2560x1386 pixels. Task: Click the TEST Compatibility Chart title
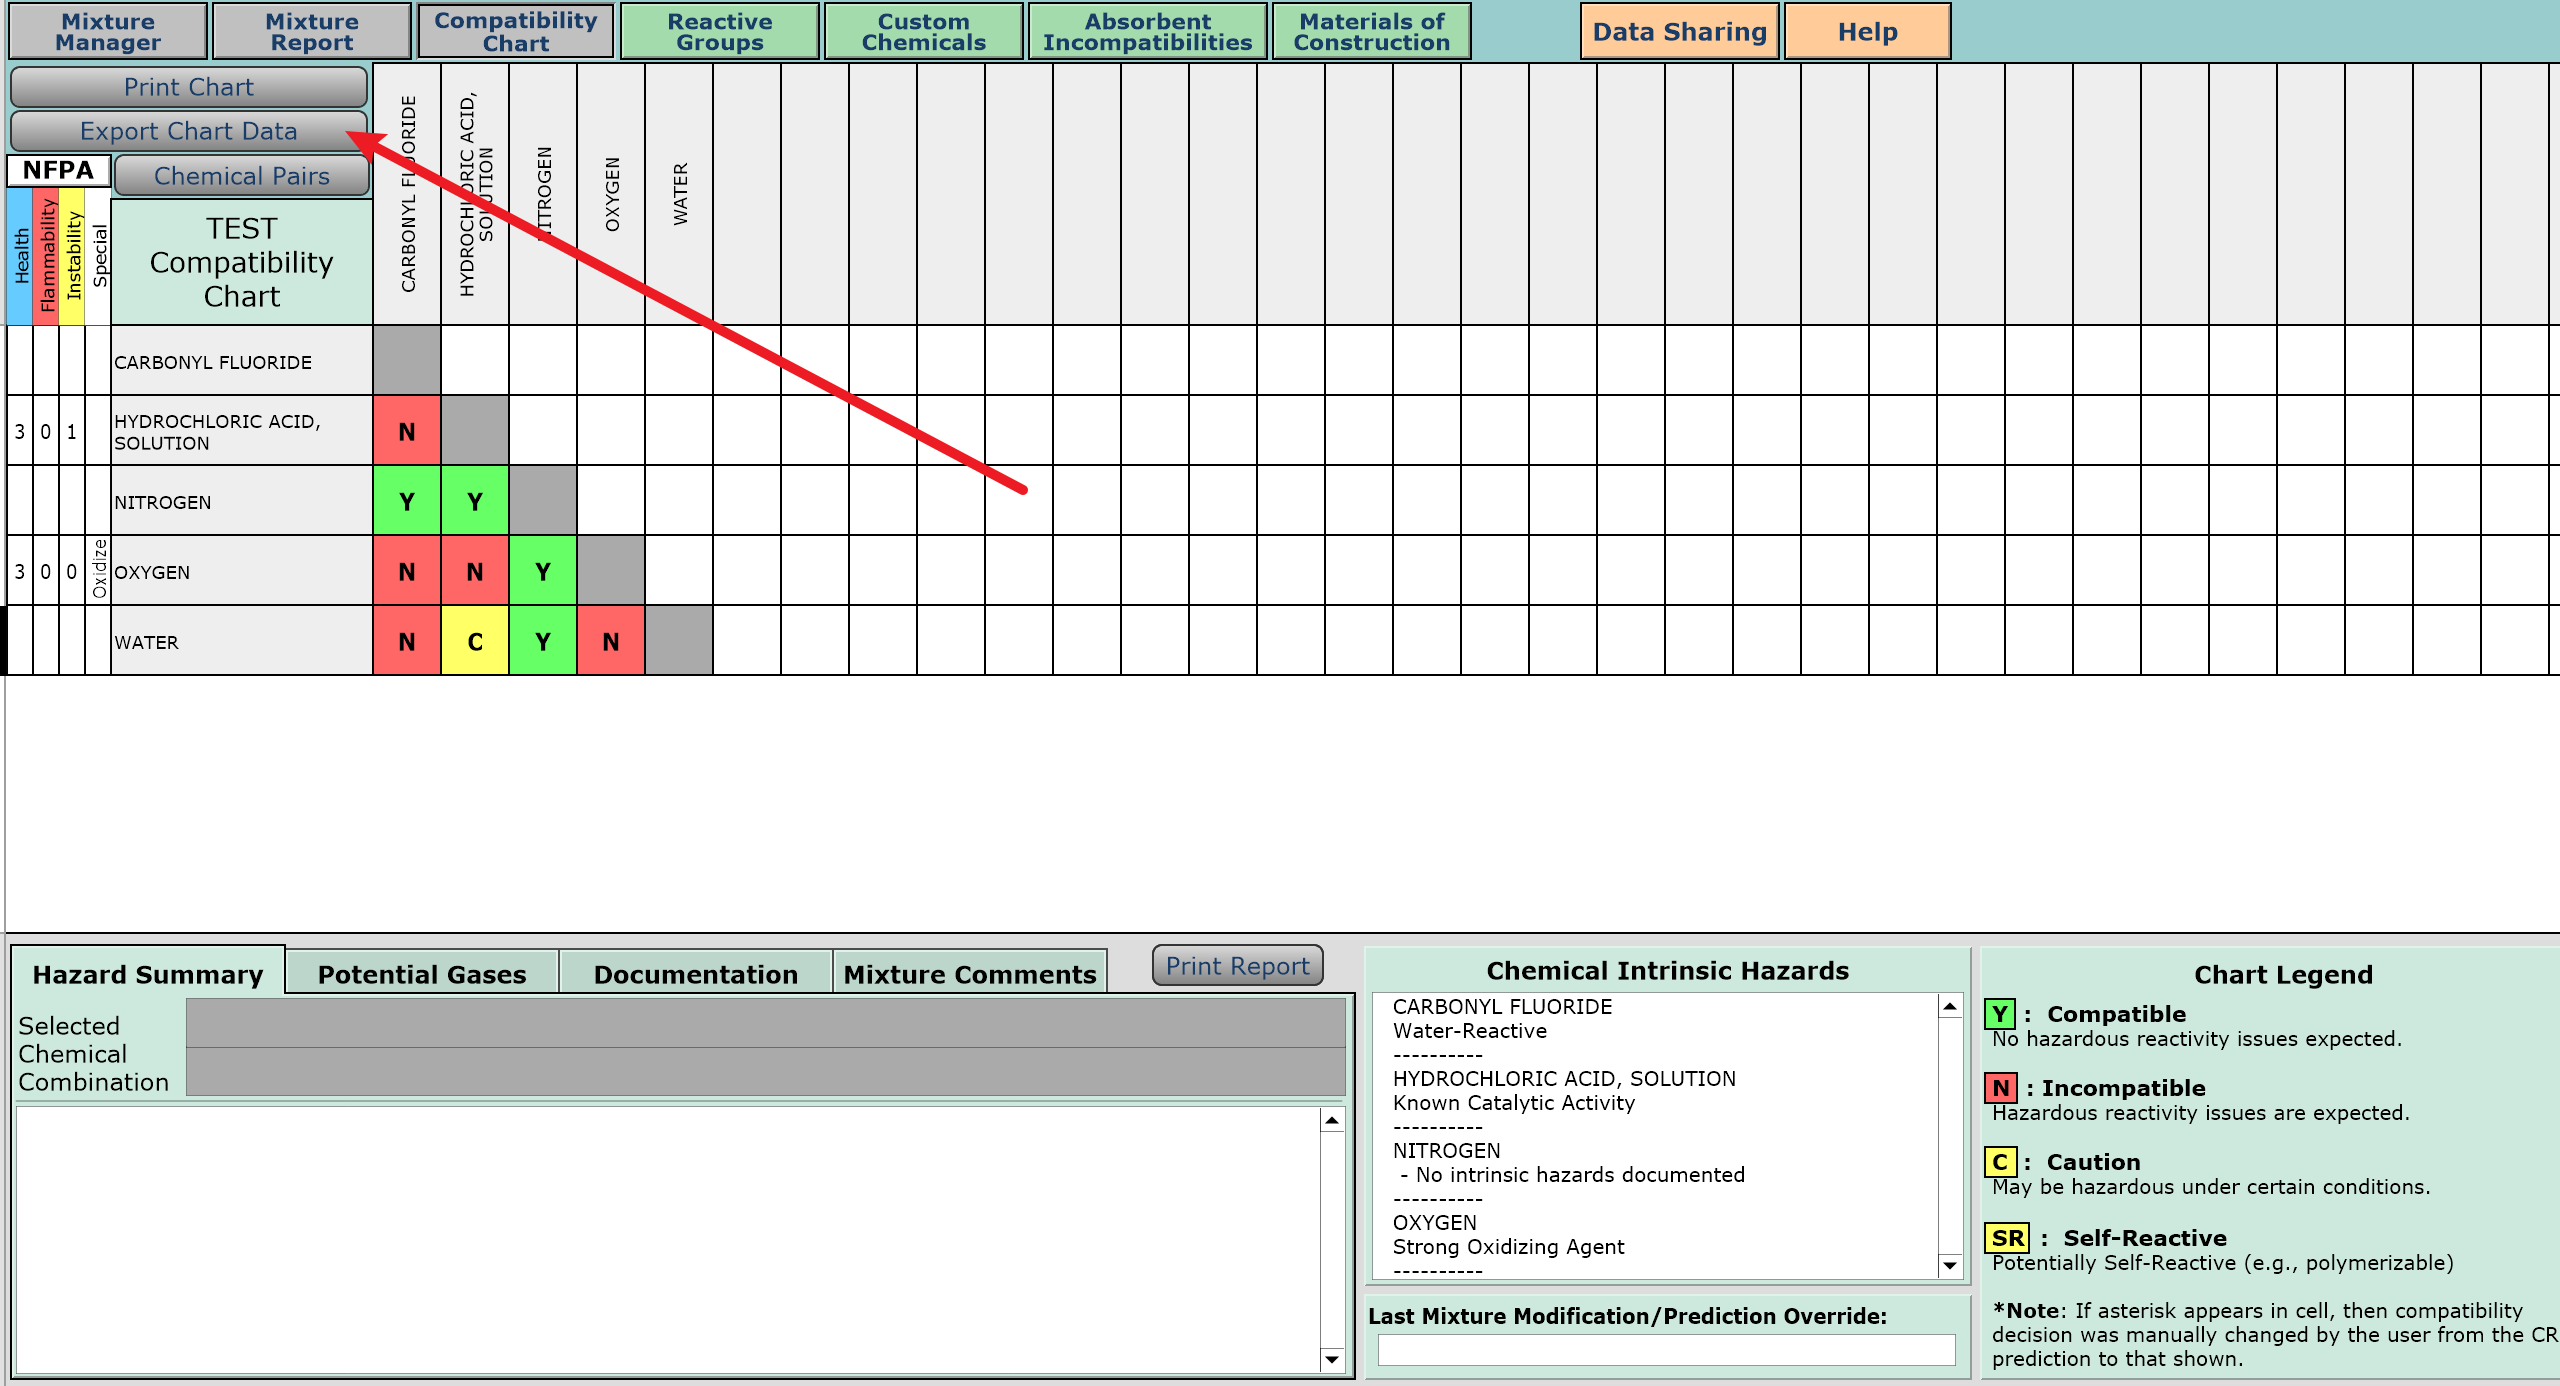pos(241,262)
